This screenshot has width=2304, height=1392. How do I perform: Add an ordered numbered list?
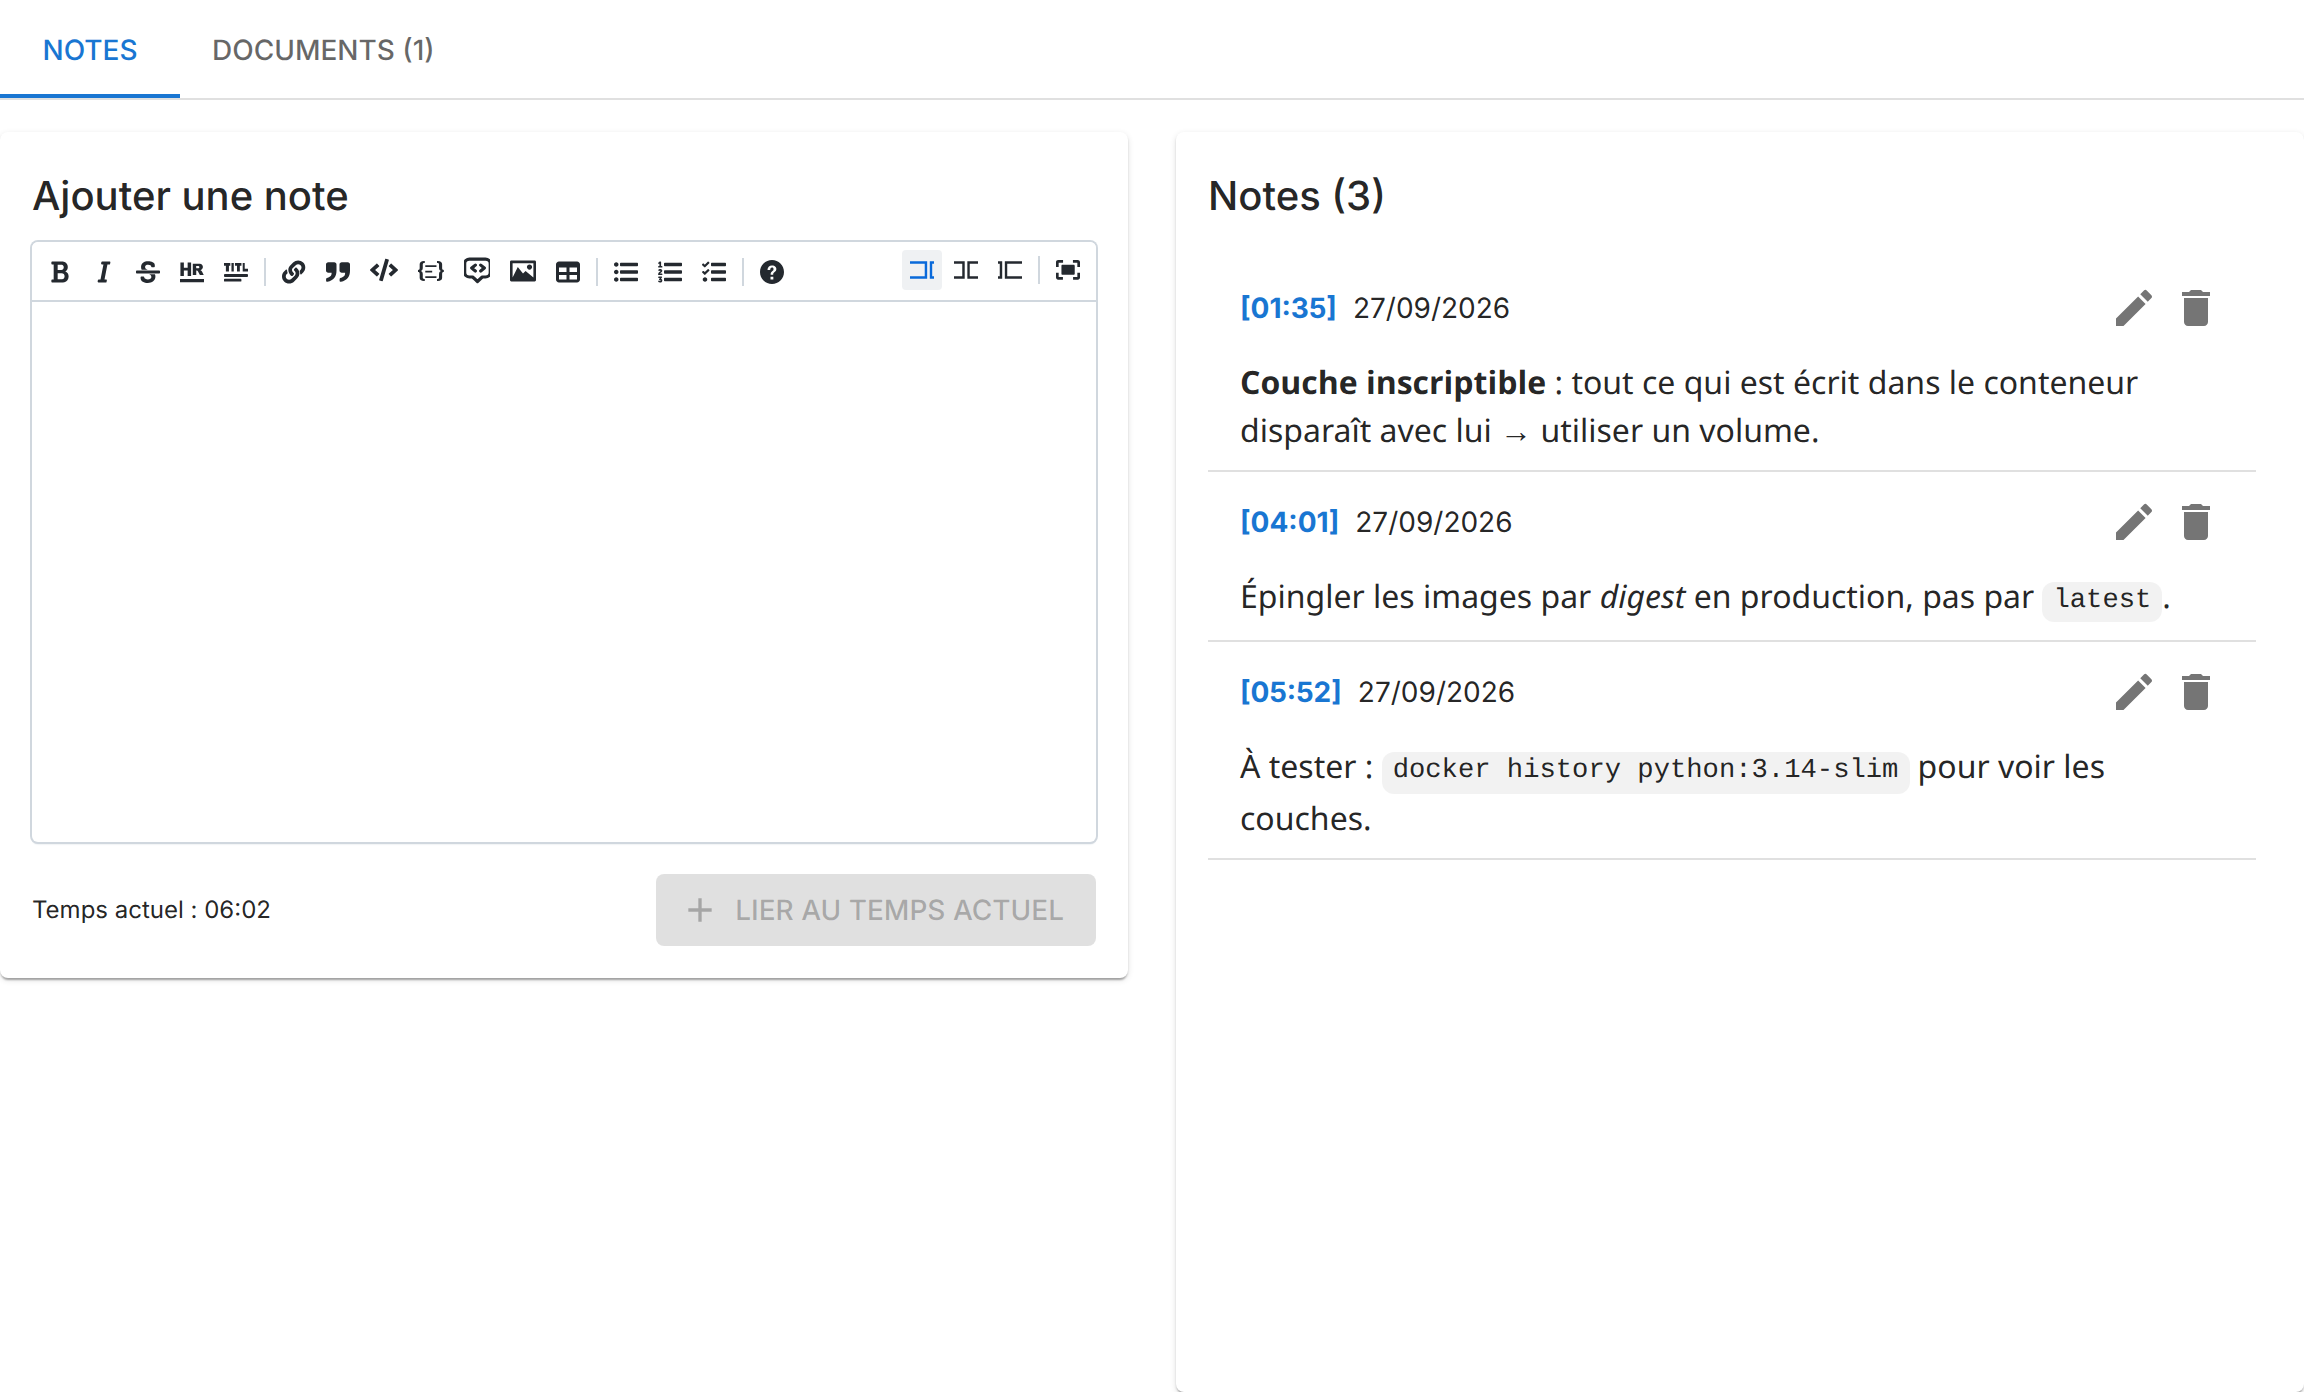tap(670, 271)
